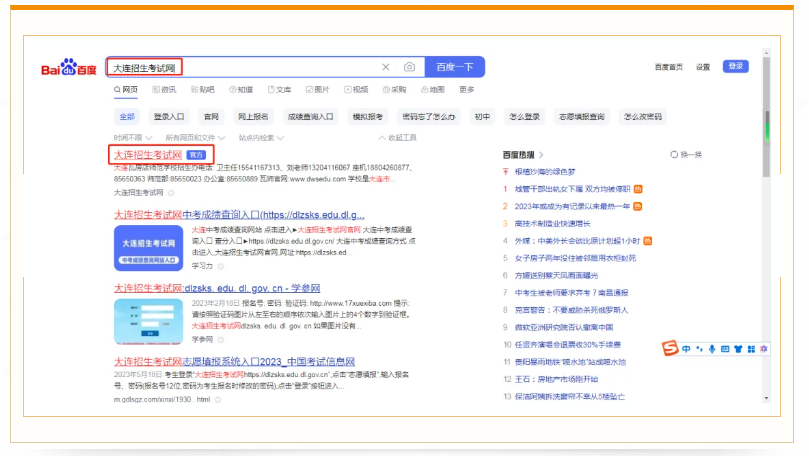The image size is (809, 456).
Task: Open Sogou soft keyboard icon
Action: (725, 348)
